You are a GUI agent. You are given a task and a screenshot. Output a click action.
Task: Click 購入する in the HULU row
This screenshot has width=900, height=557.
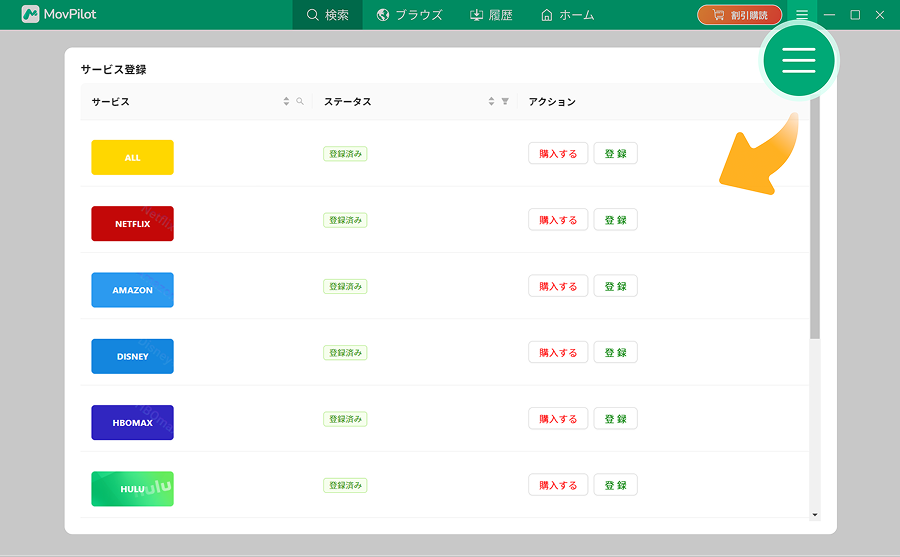tap(558, 485)
